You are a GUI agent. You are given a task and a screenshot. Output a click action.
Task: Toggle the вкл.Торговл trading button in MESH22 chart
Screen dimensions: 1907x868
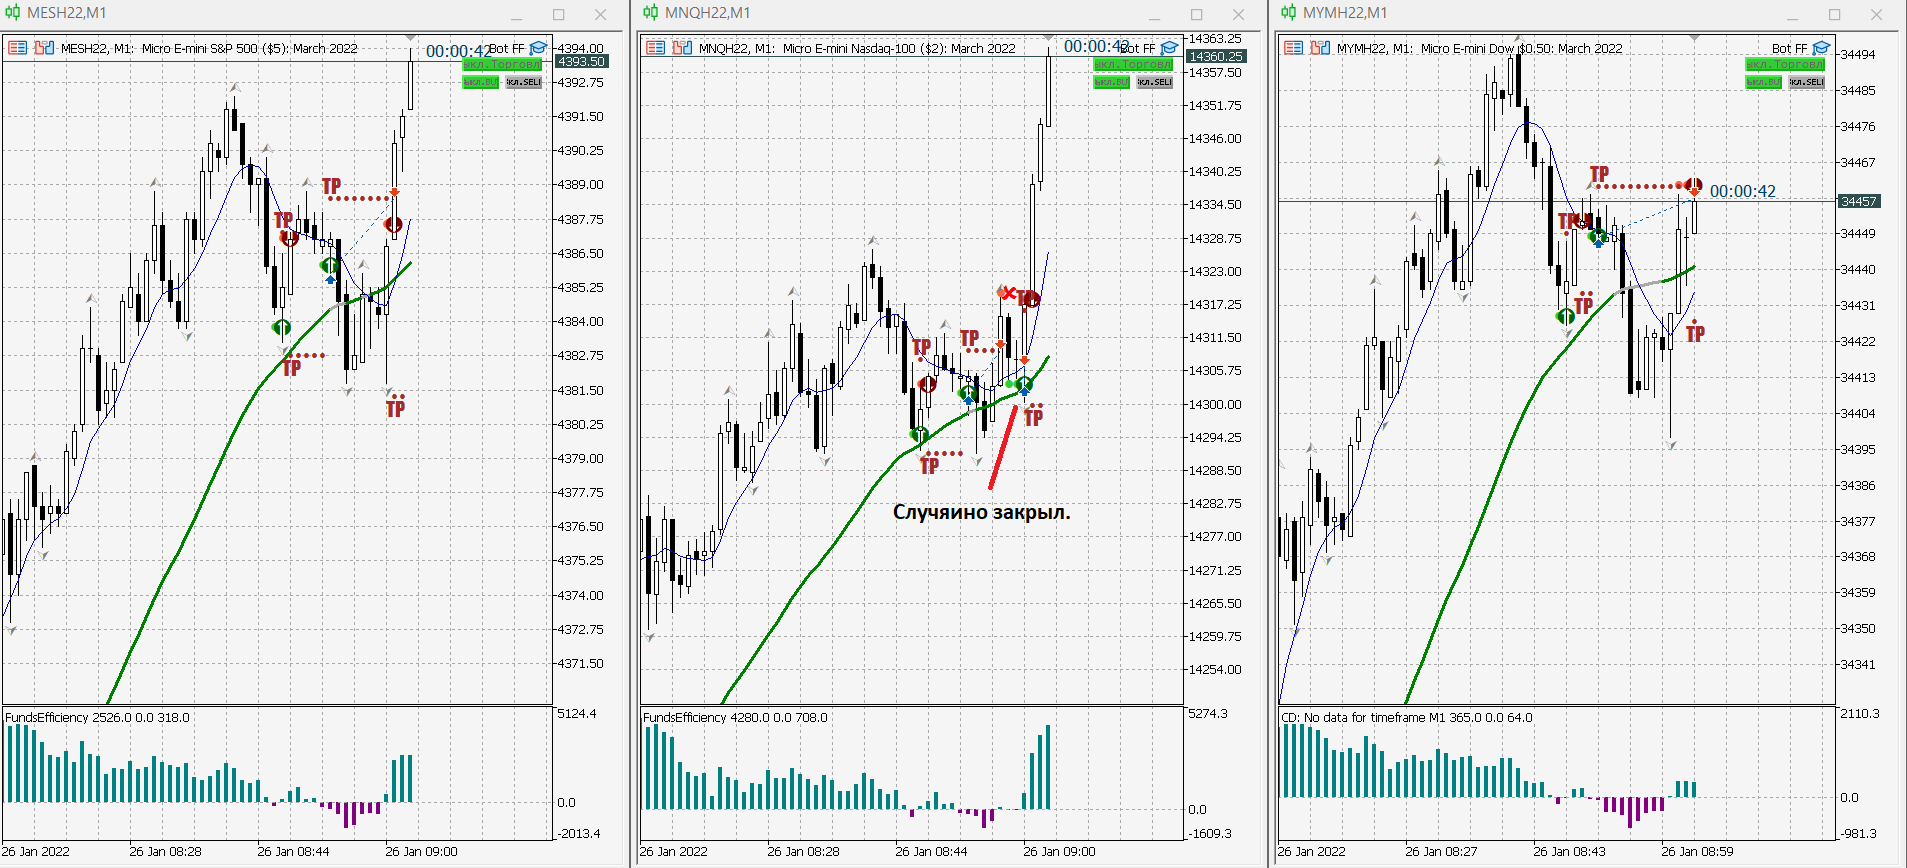pyautogui.click(x=502, y=64)
